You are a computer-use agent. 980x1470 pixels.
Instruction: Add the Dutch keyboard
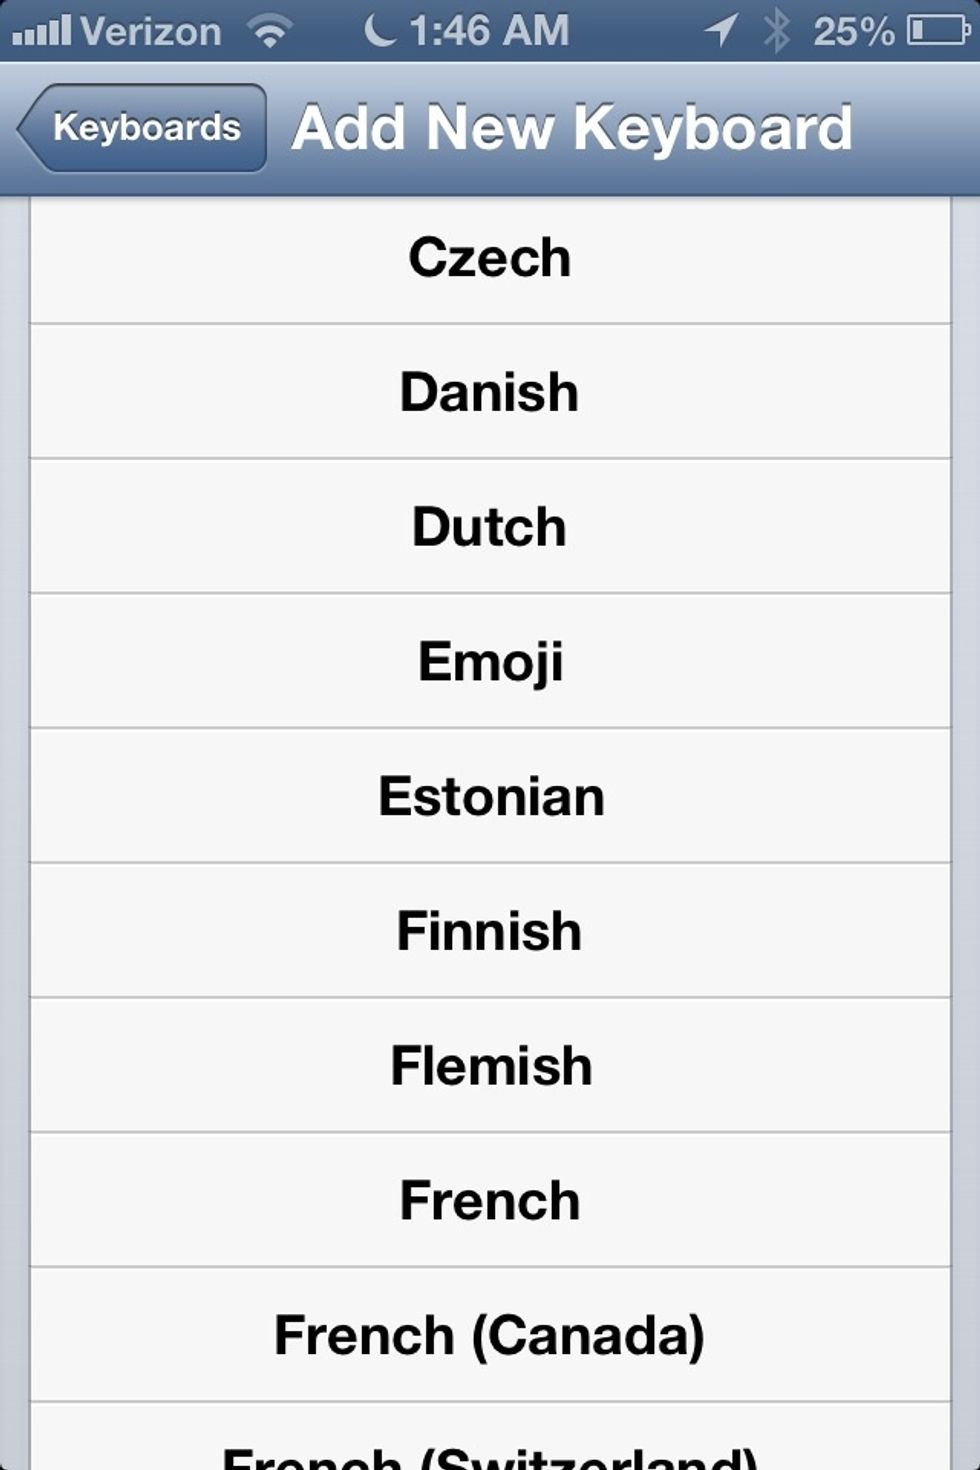coord(490,527)
